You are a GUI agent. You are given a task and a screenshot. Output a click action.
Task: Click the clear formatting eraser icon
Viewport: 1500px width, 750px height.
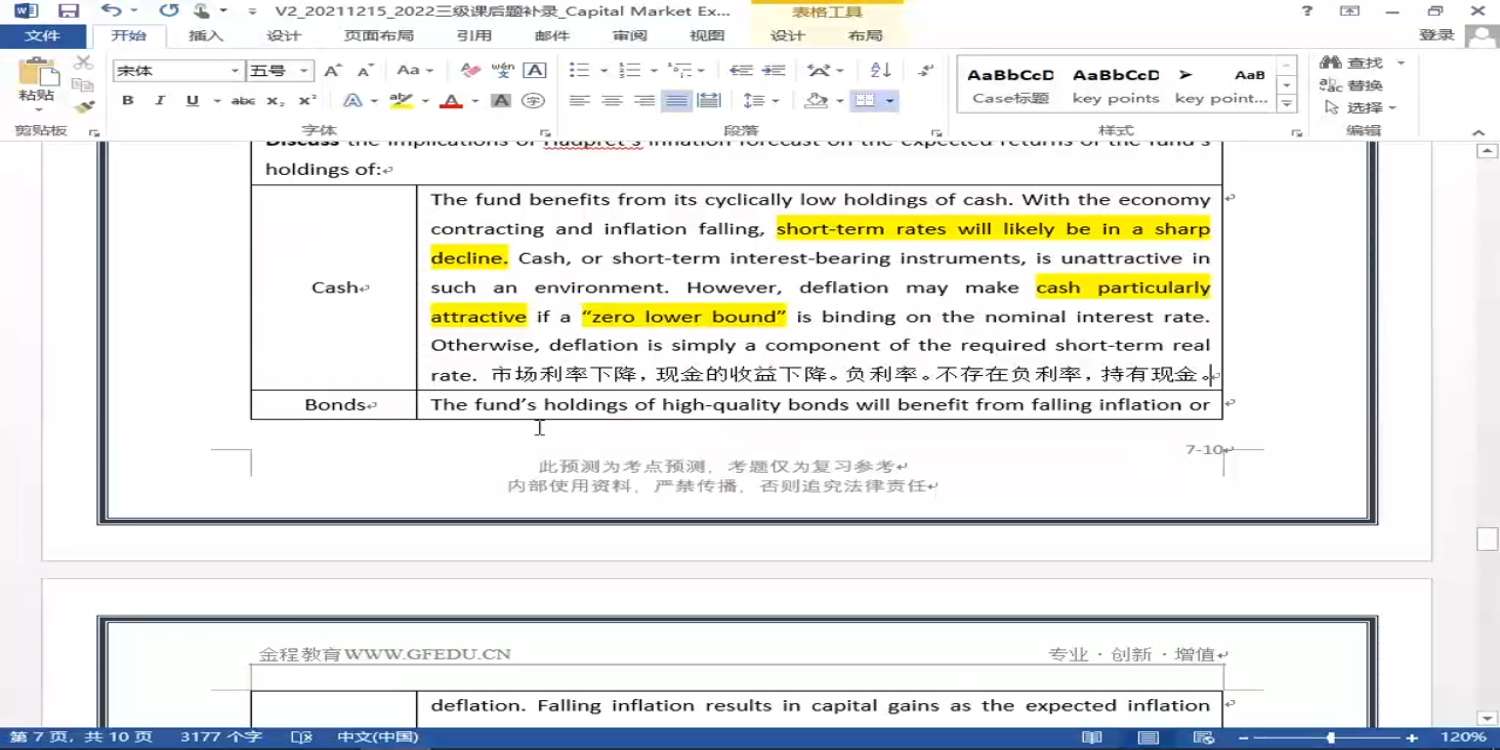pos(470,70)
